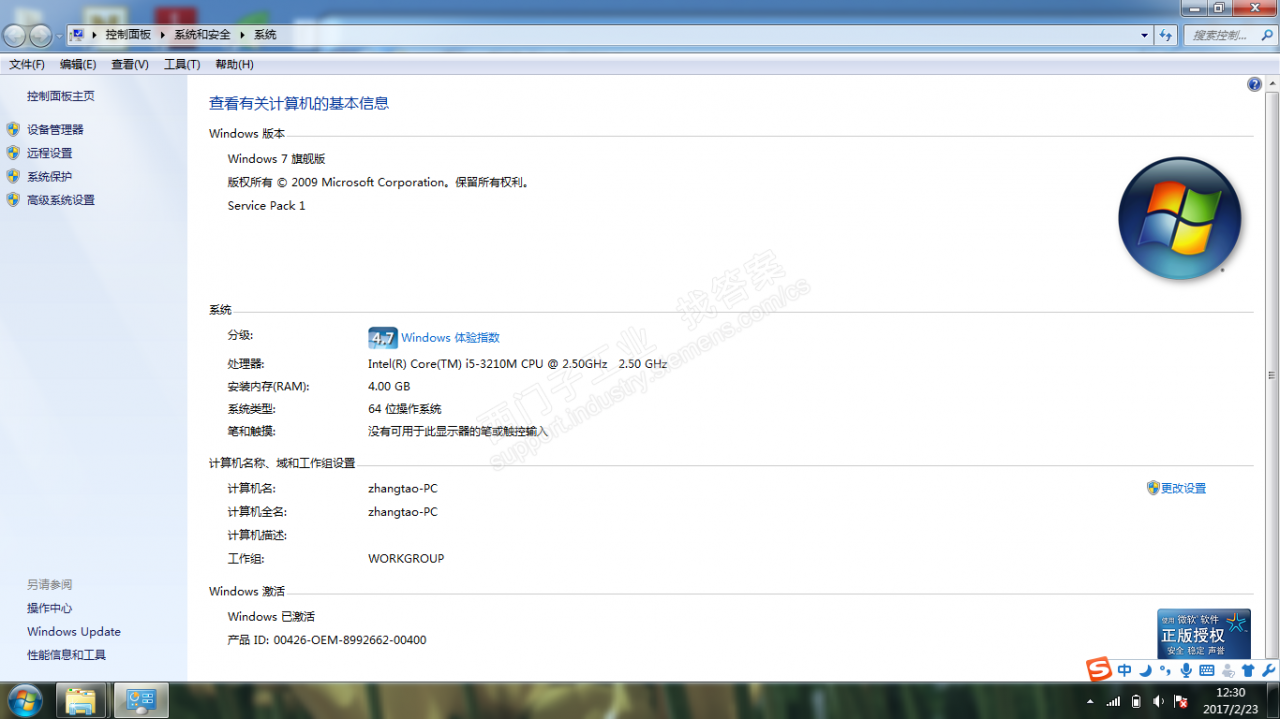Click the shield icon beside 设备管理器
This screenshot has height=719, width=1280.
click(13, 129)
